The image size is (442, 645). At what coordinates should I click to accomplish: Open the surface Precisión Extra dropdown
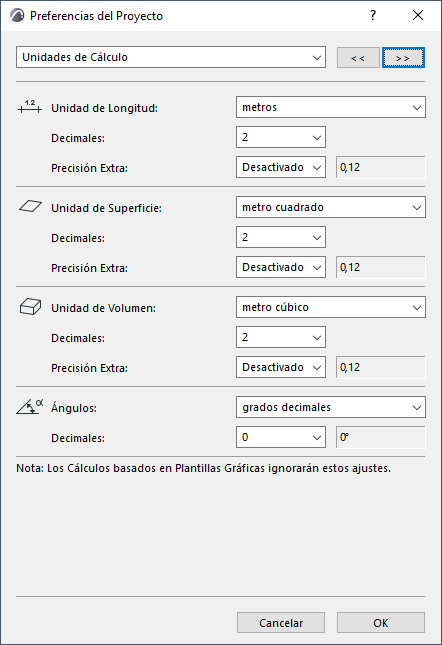point(281,267)
